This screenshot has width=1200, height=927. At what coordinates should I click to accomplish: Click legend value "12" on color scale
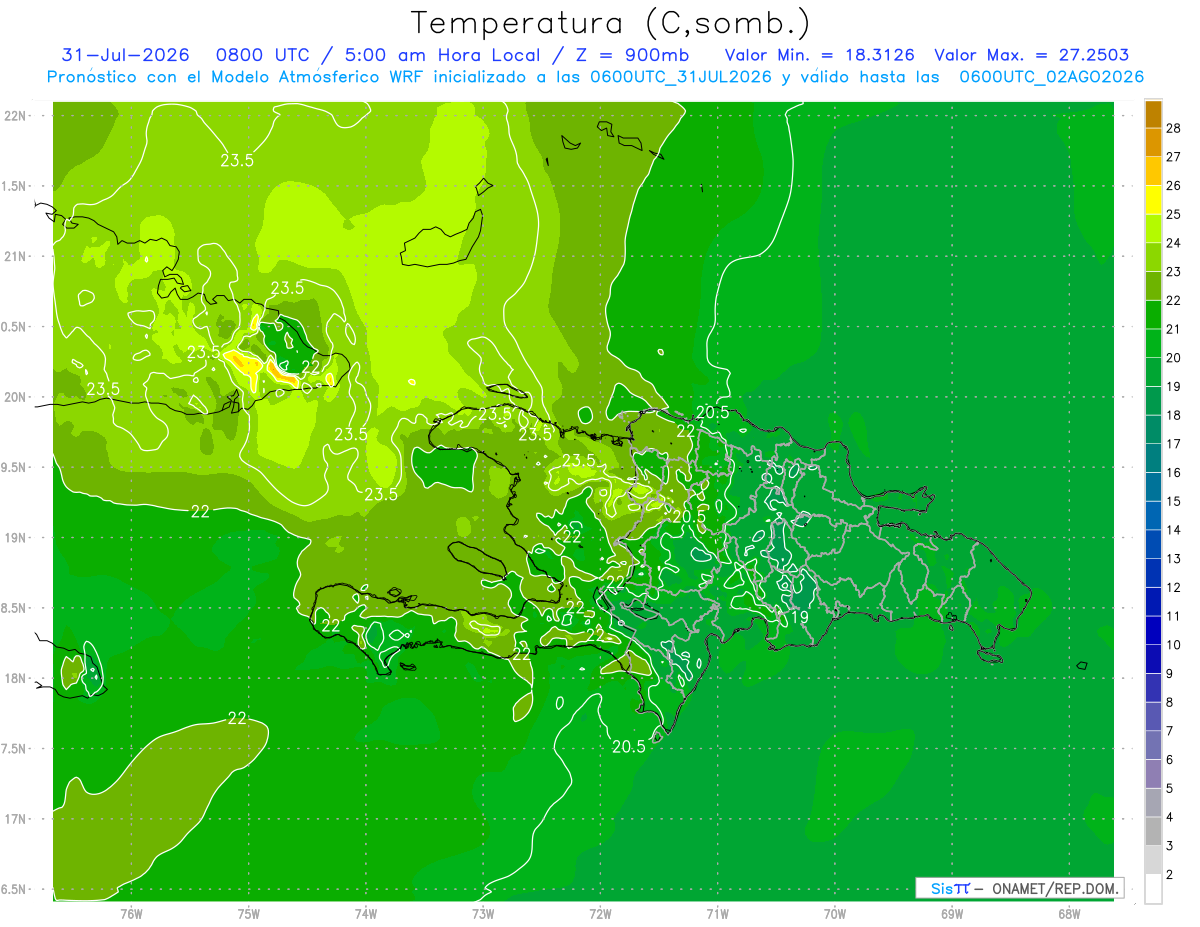tap(1174, 587)
